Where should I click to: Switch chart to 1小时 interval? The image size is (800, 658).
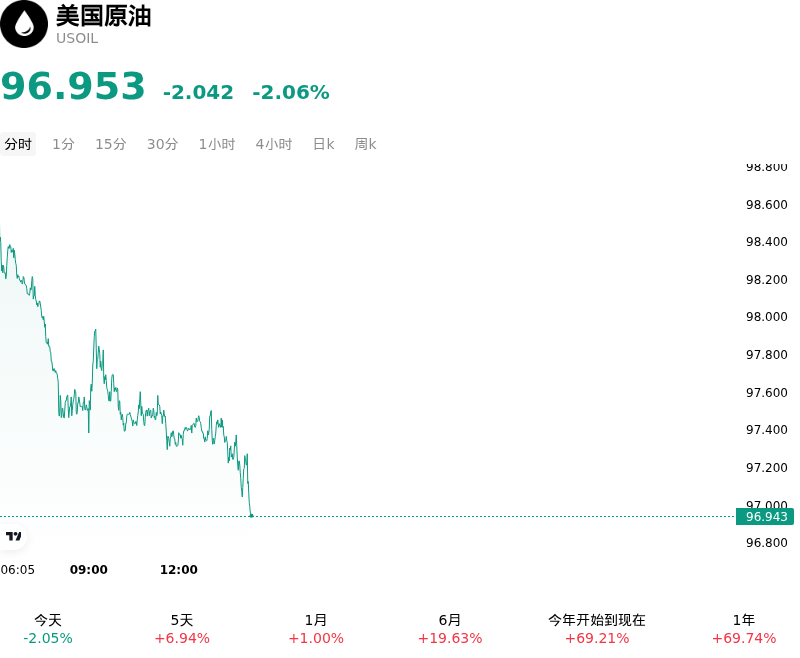(217, 144)
